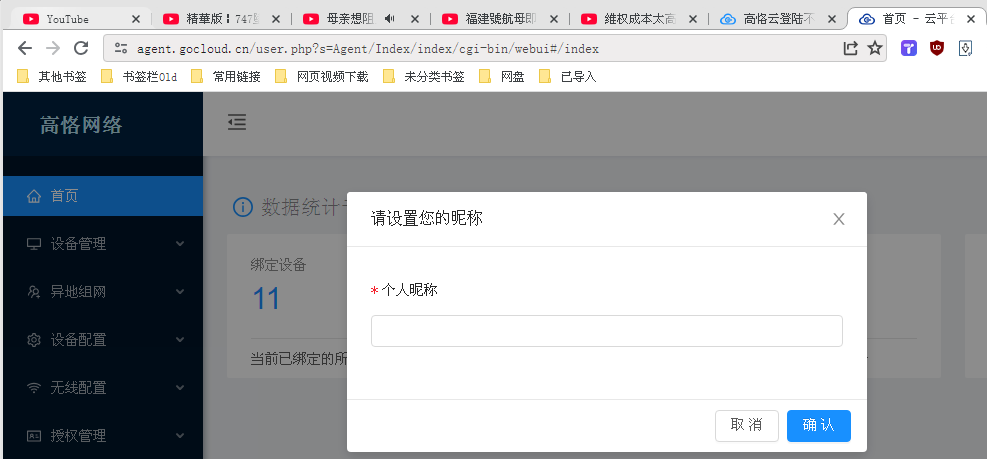Click the home icon beside 首页
987x459 pixels.
coord(34,196)
